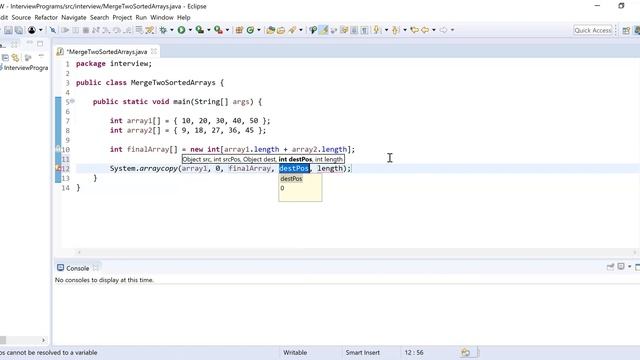
Task: Click the Save toolbar icon
Action: pyautogui.click(x=8, y=30)
